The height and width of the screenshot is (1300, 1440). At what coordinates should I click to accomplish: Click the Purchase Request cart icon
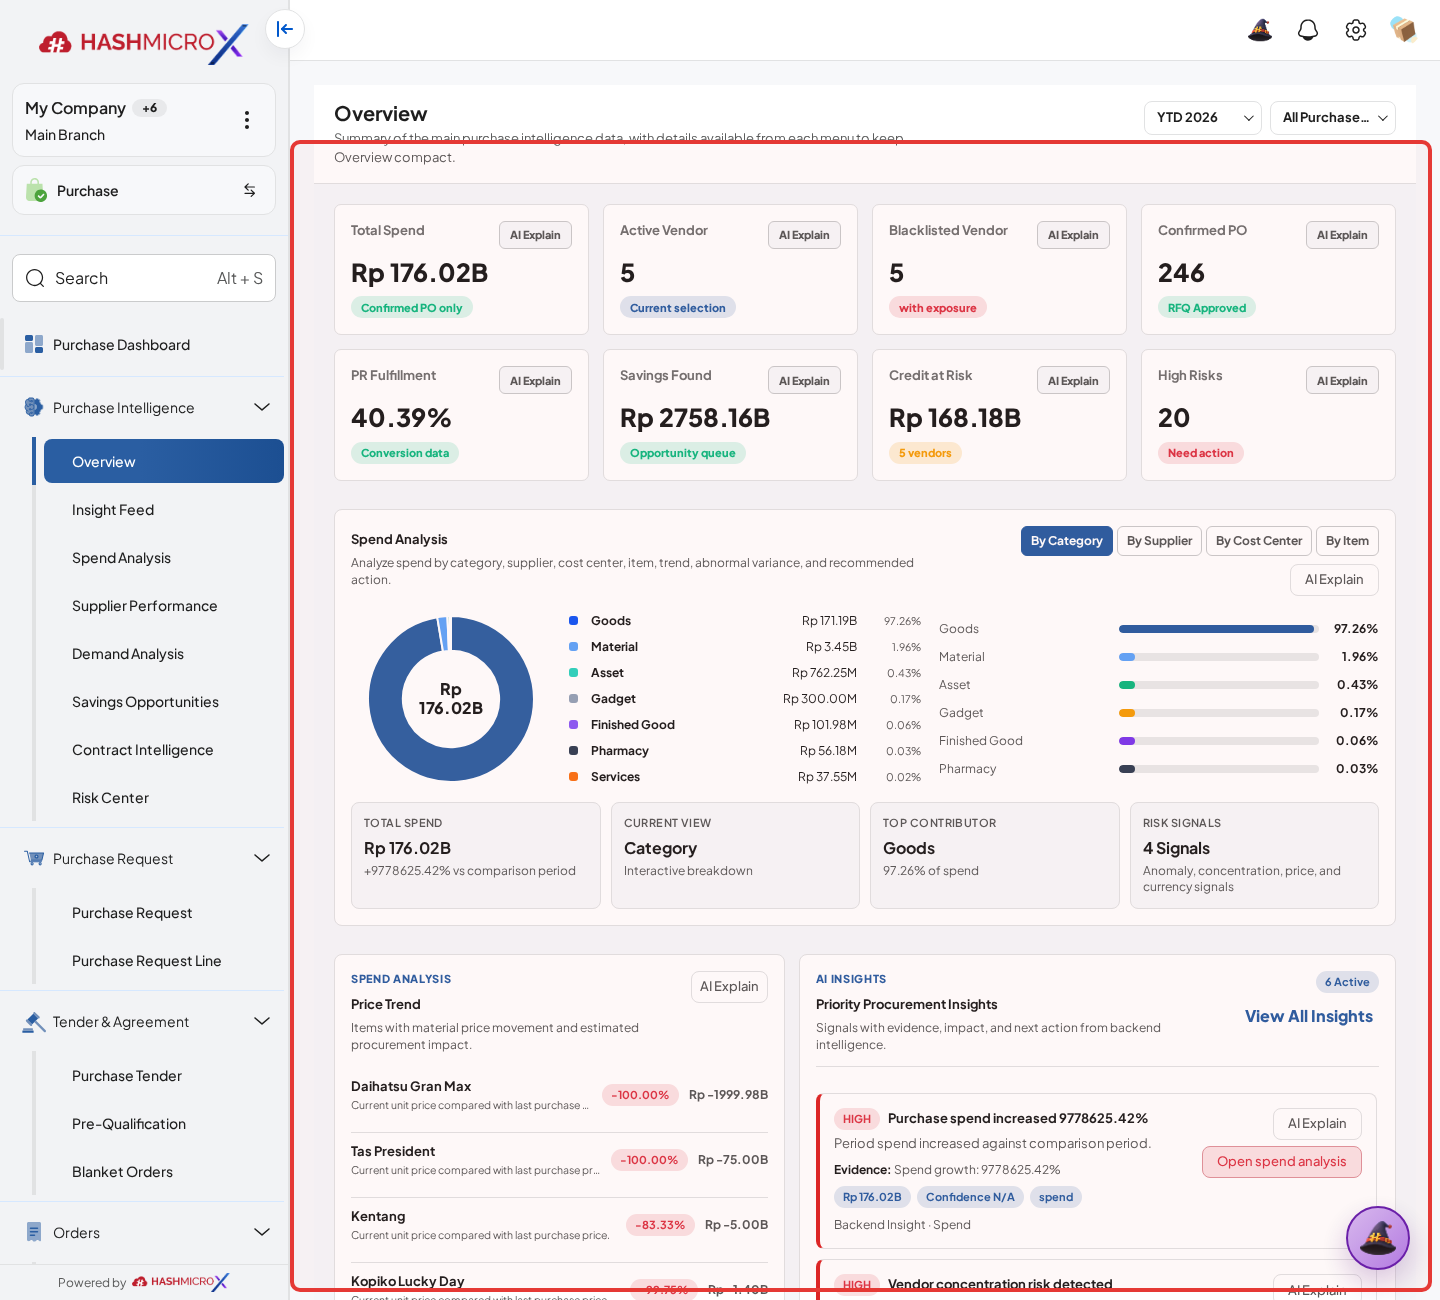click(34, 859)
